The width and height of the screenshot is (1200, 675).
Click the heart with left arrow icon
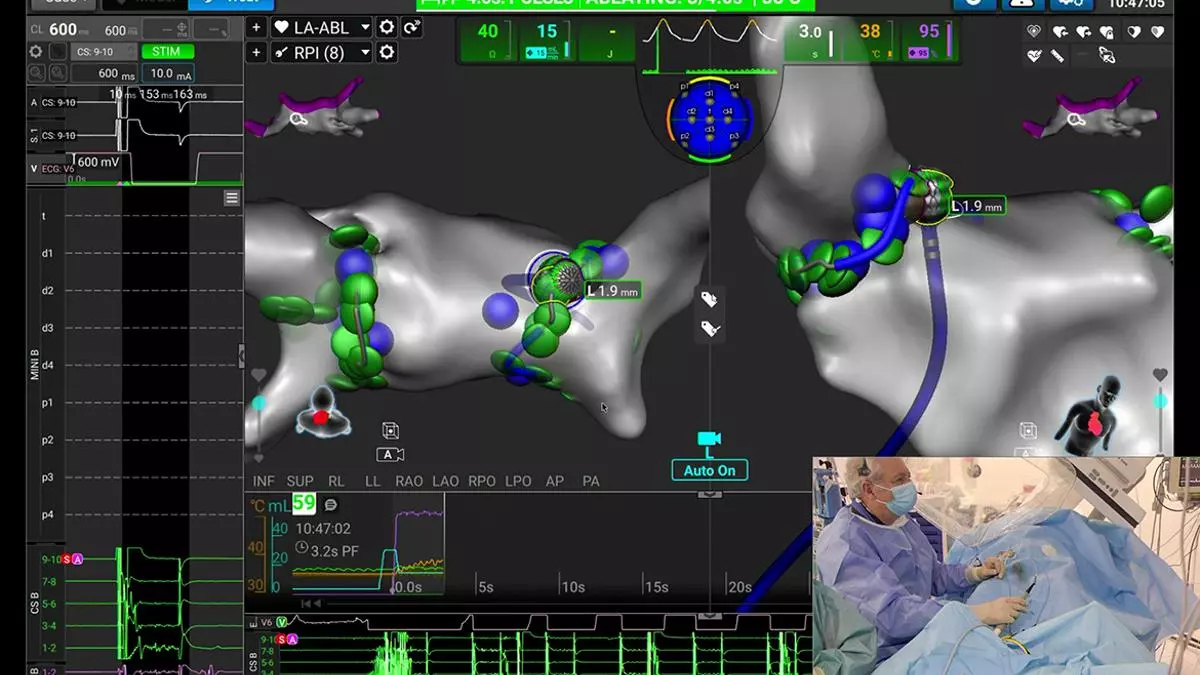[x=1059, y=32]
